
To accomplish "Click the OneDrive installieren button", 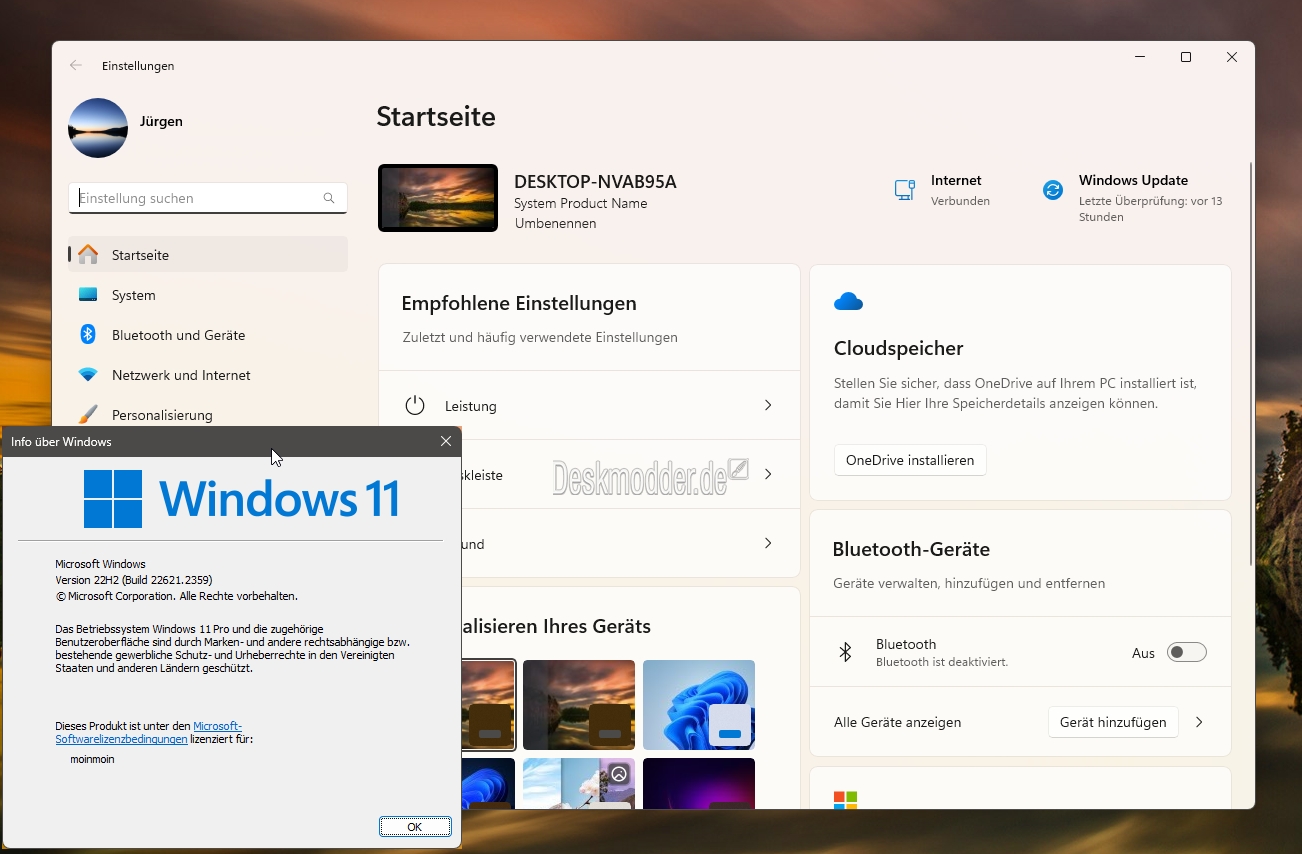I will pos(910,460).
